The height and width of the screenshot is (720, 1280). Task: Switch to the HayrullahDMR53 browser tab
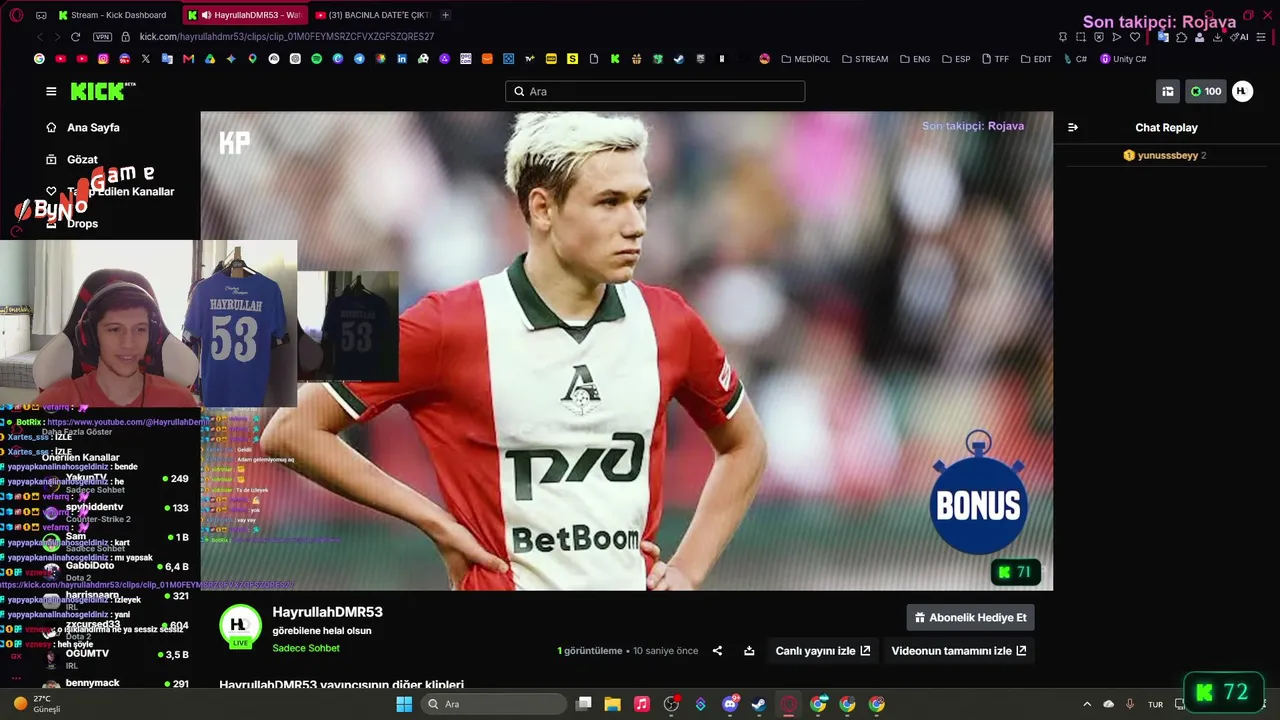pos(245,15)
